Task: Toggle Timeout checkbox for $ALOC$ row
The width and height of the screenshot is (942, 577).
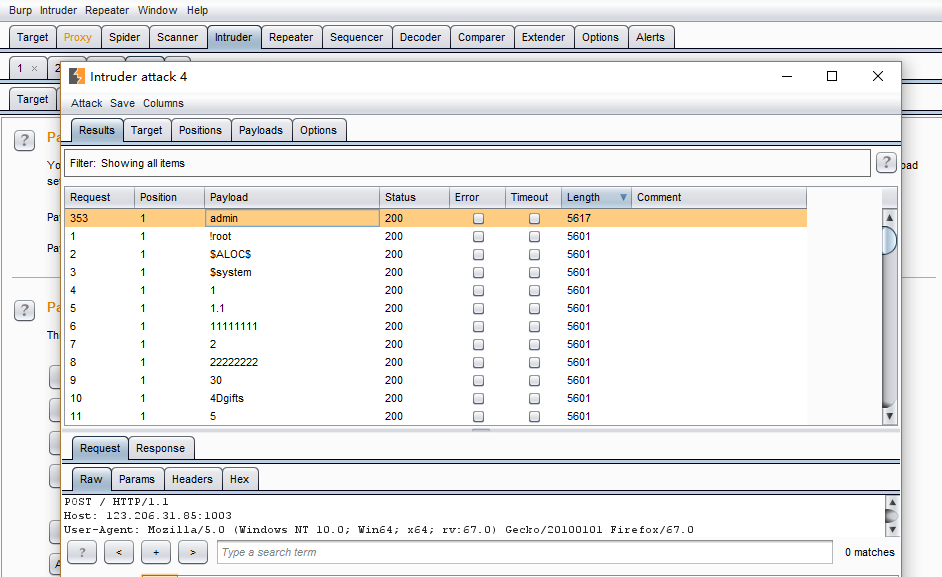Action: pyautogui.click(x=534, y=254)
